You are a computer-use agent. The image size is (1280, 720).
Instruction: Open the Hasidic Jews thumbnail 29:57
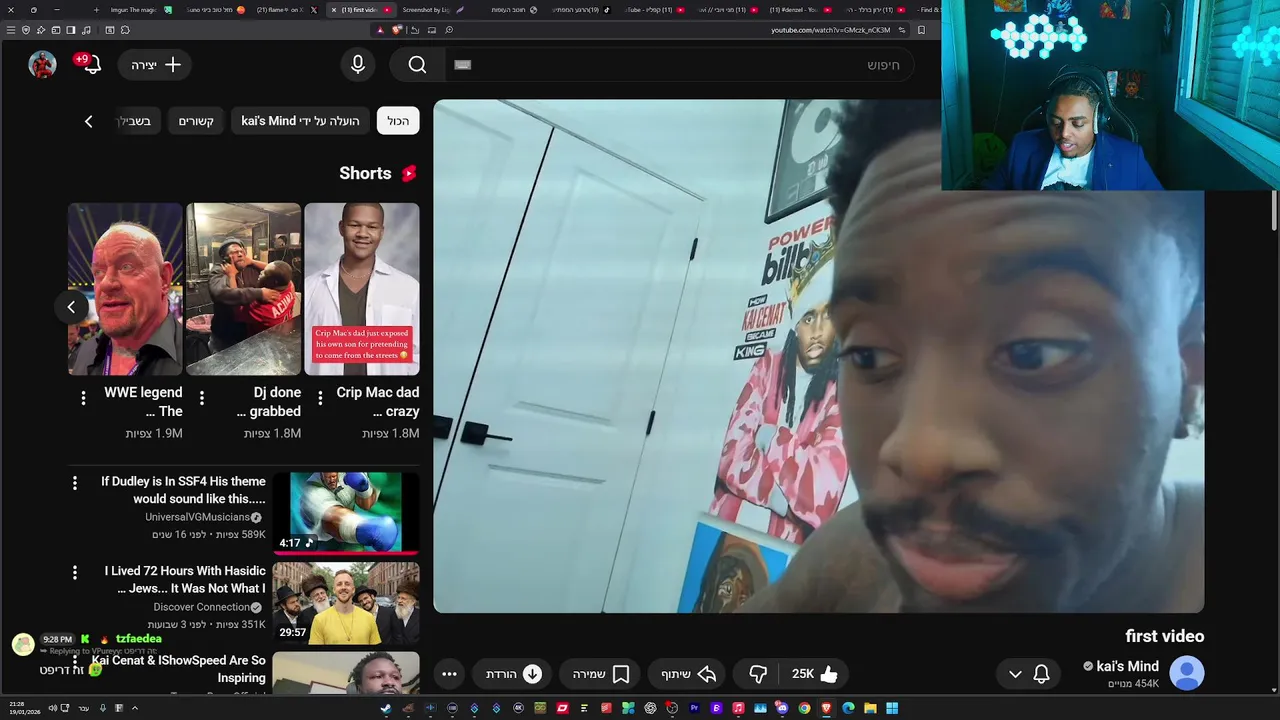tap(346, 603)
